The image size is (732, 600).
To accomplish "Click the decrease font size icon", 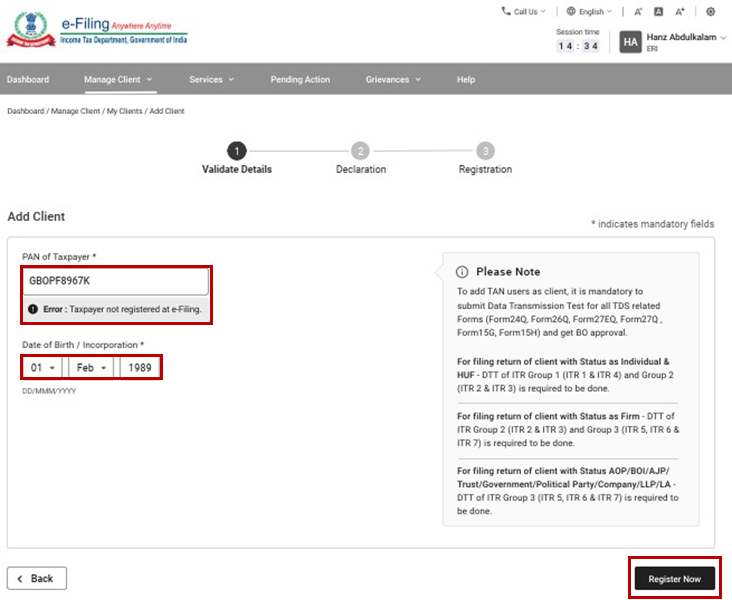I will tap(638, 12).
